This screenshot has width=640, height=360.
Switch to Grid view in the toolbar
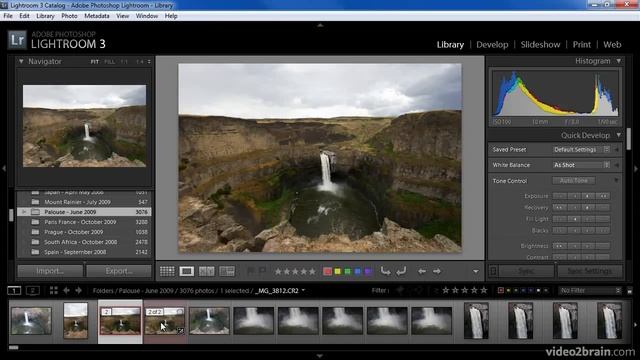click(167, 271)
